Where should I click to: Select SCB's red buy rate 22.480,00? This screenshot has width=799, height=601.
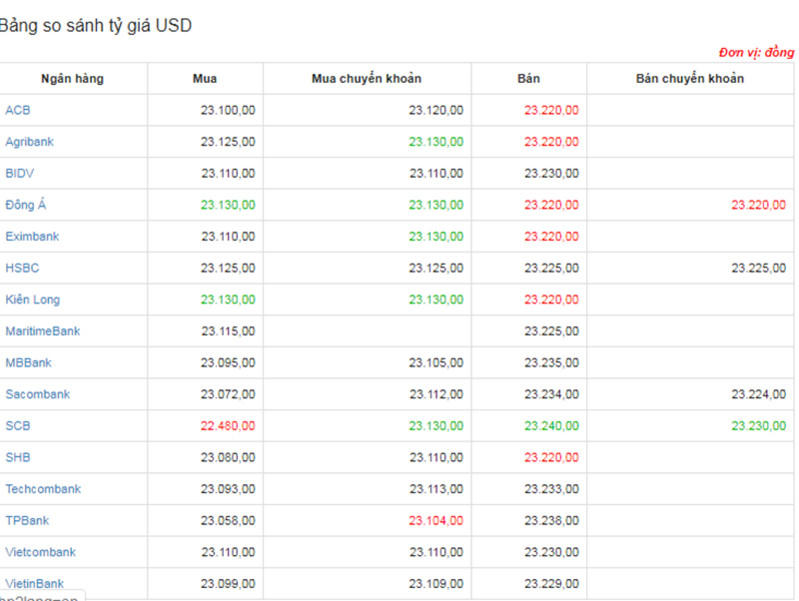coord(227,426)
